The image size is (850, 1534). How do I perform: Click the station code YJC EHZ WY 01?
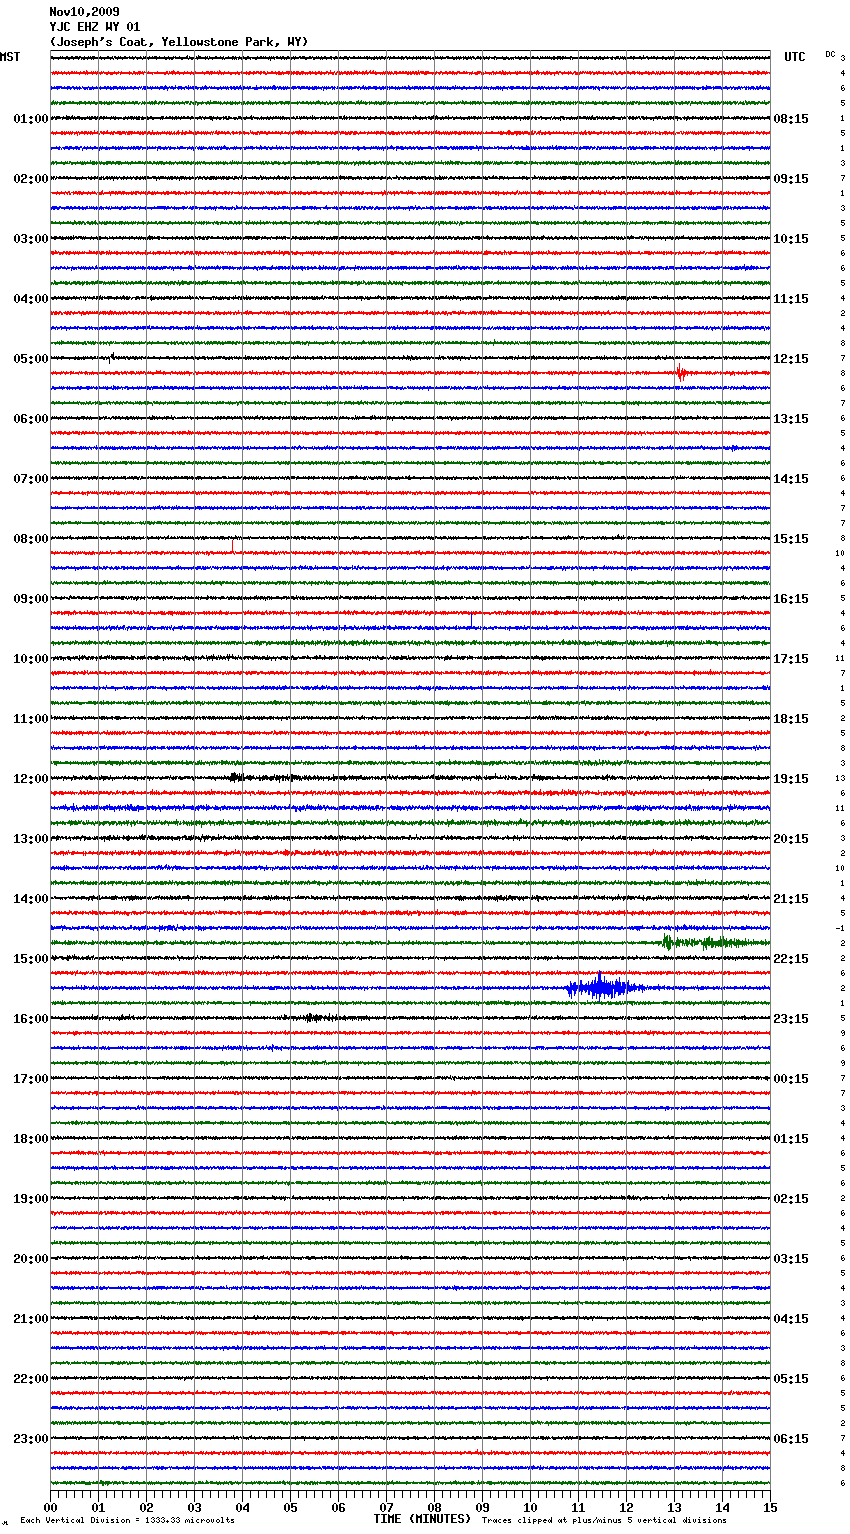coord(95,27)
